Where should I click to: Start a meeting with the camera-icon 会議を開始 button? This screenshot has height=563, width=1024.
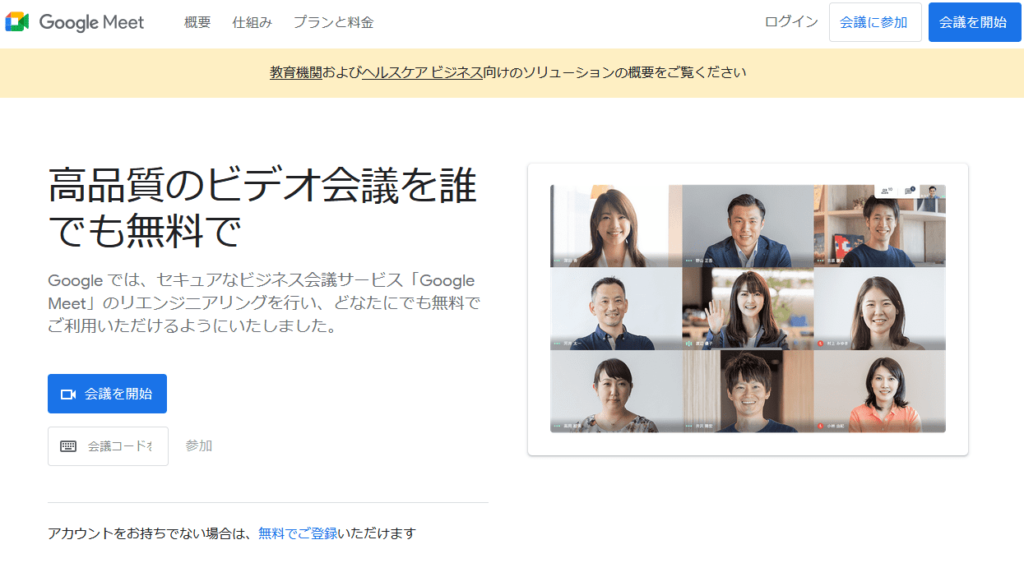coord(107,394)
